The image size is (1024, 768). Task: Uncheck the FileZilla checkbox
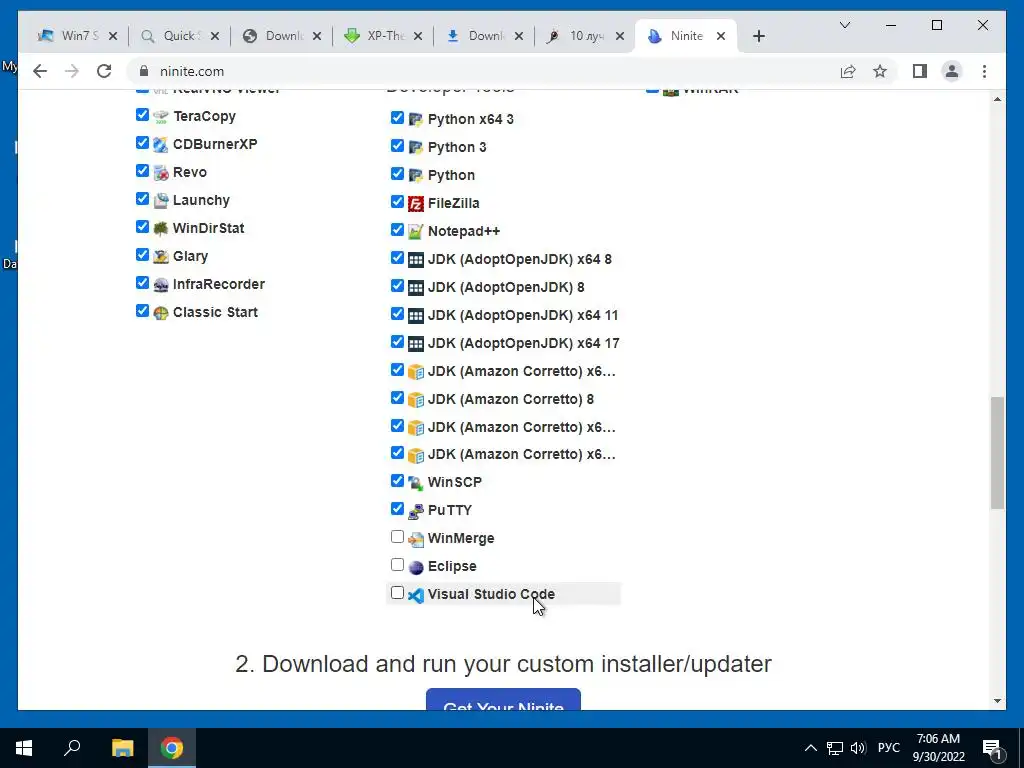click(x=397, y=202)
